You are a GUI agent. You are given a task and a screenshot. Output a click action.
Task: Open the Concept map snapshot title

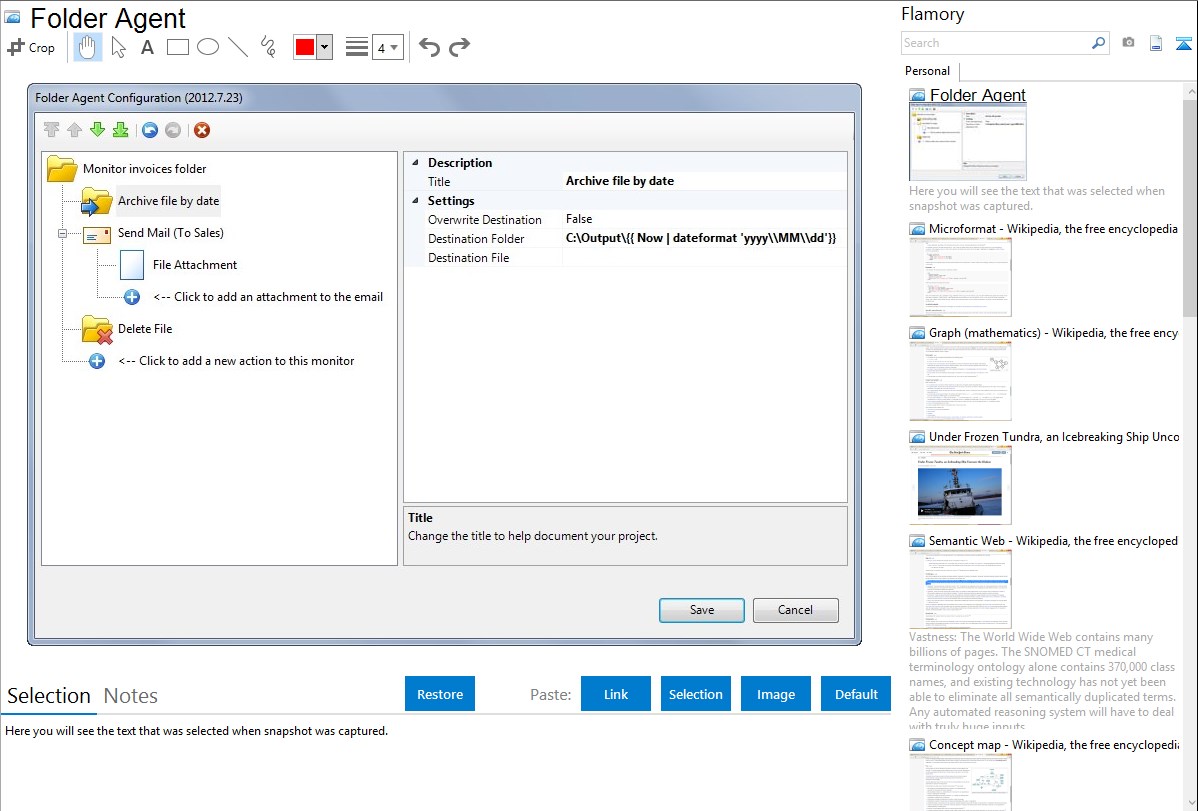coord(1054,744)
